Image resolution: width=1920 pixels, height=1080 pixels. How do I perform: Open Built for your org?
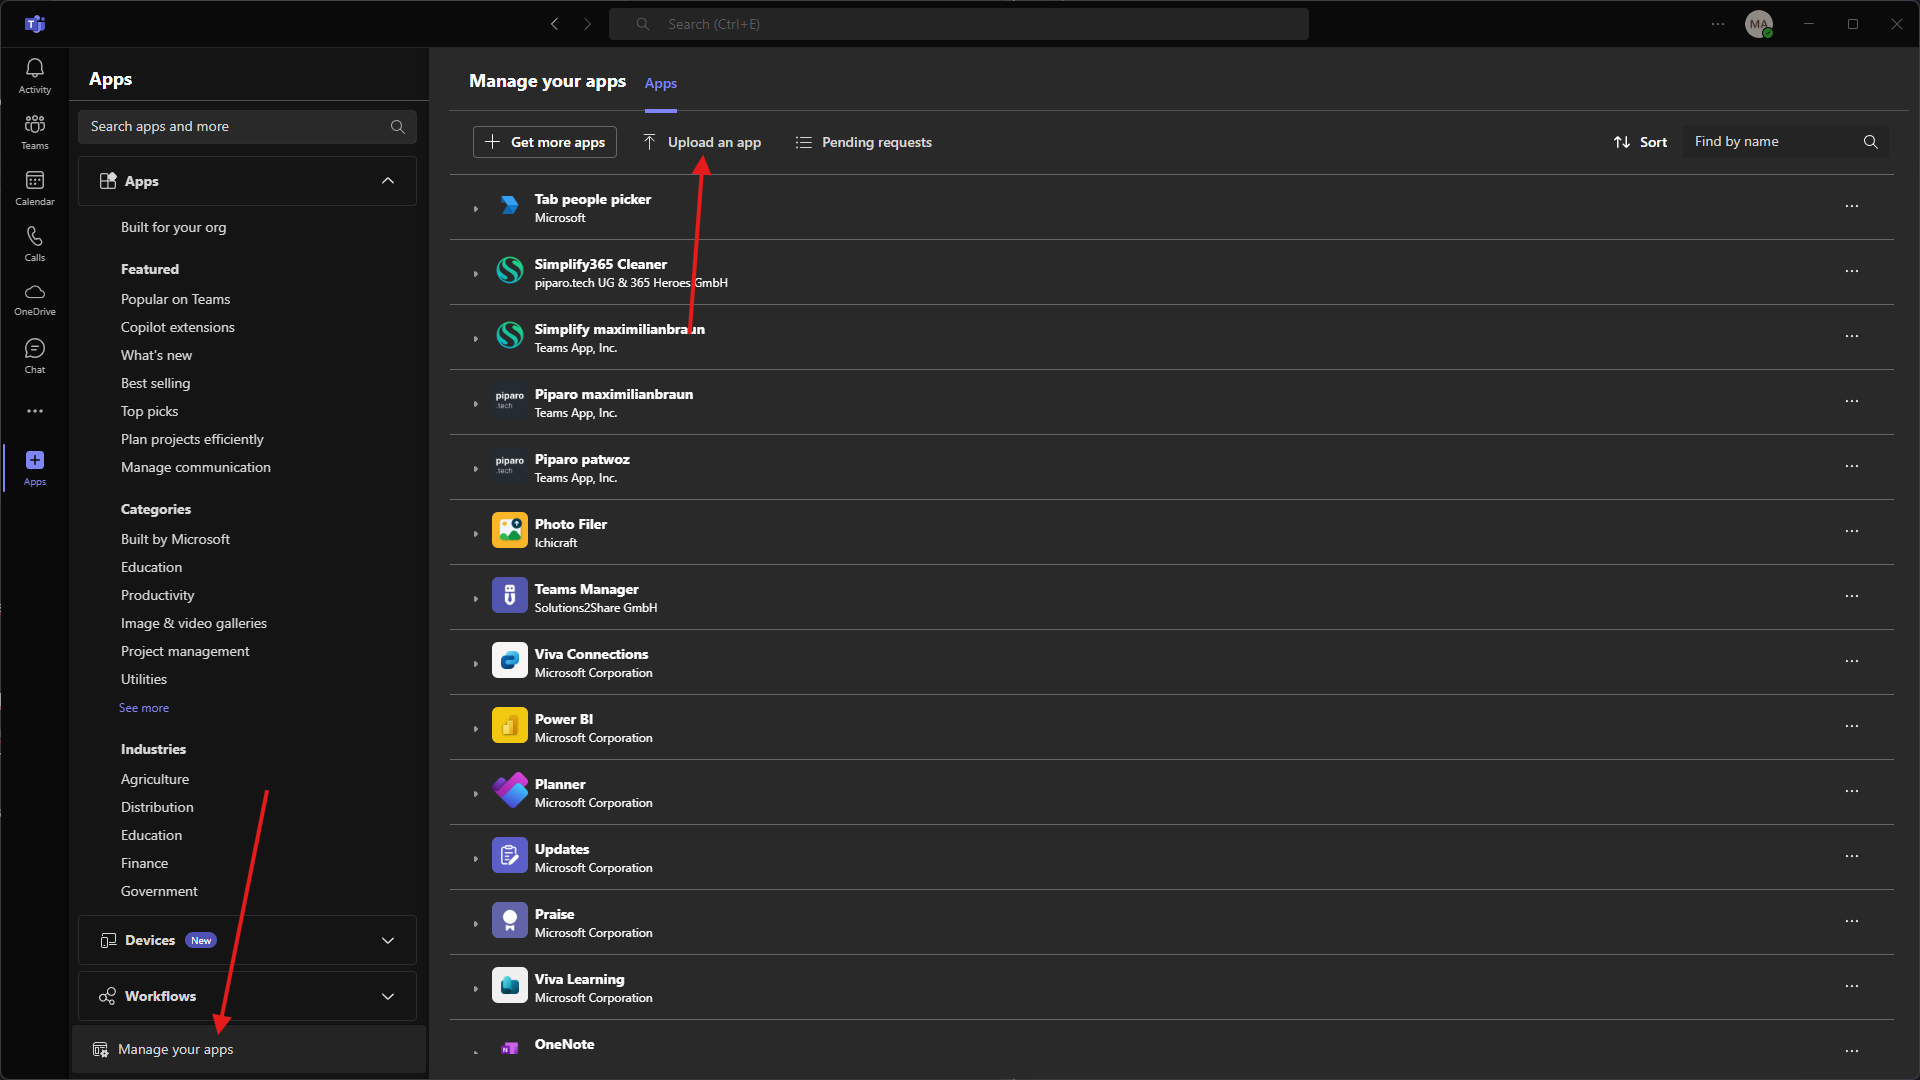[x=174, y=228]
